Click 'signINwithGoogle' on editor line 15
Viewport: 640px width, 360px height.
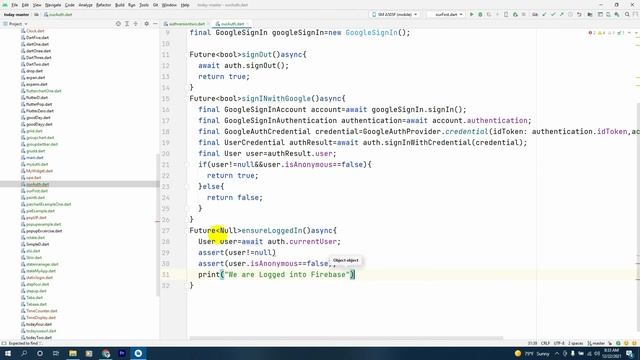point(276,99)
